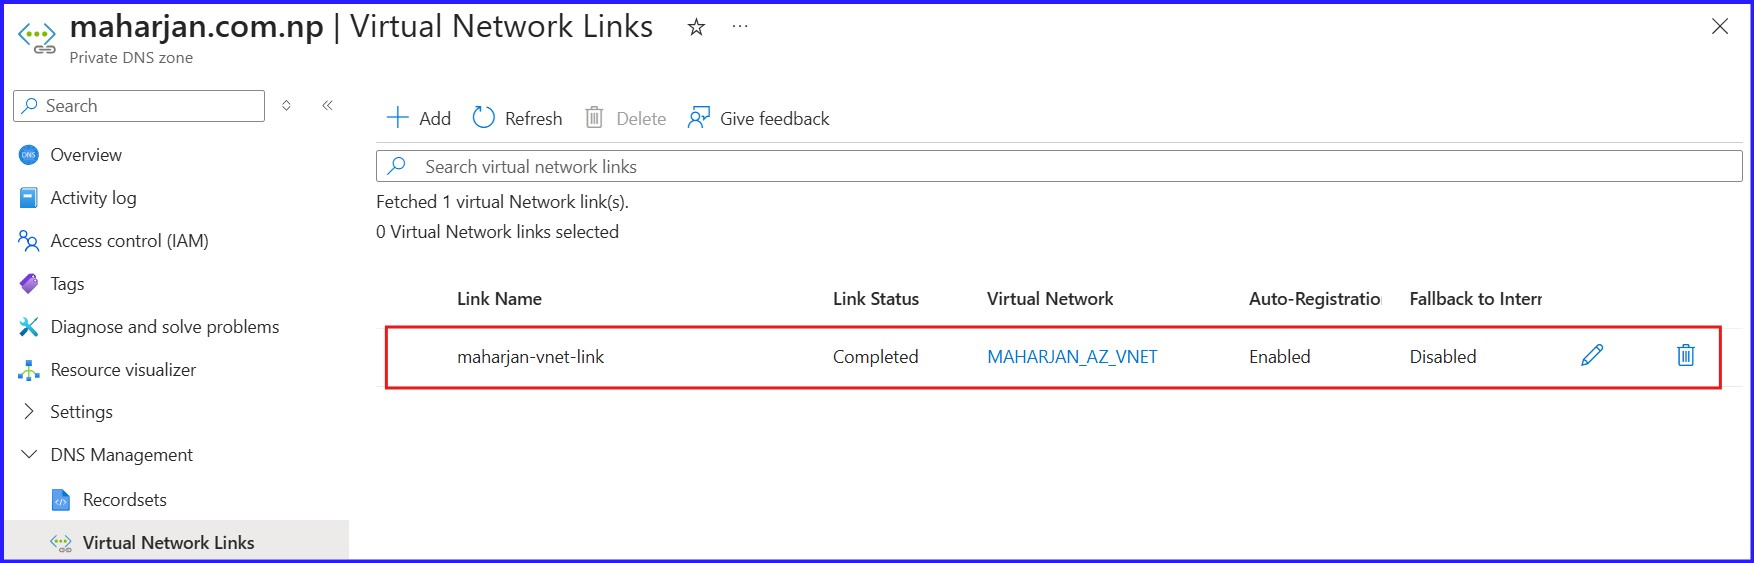Refresh the virtual network links list
Image resolution: width=1754 pixels, height=563 pixels.
pos(517,118)
